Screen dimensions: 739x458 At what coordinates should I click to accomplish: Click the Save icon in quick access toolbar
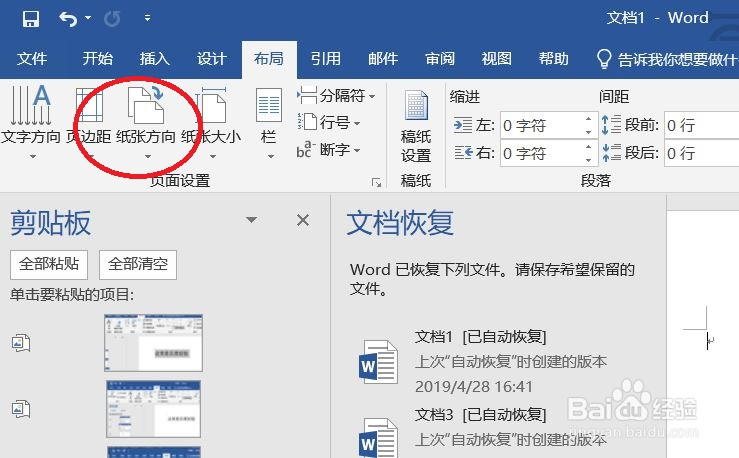pyautogui.click(x=31, y=19)
